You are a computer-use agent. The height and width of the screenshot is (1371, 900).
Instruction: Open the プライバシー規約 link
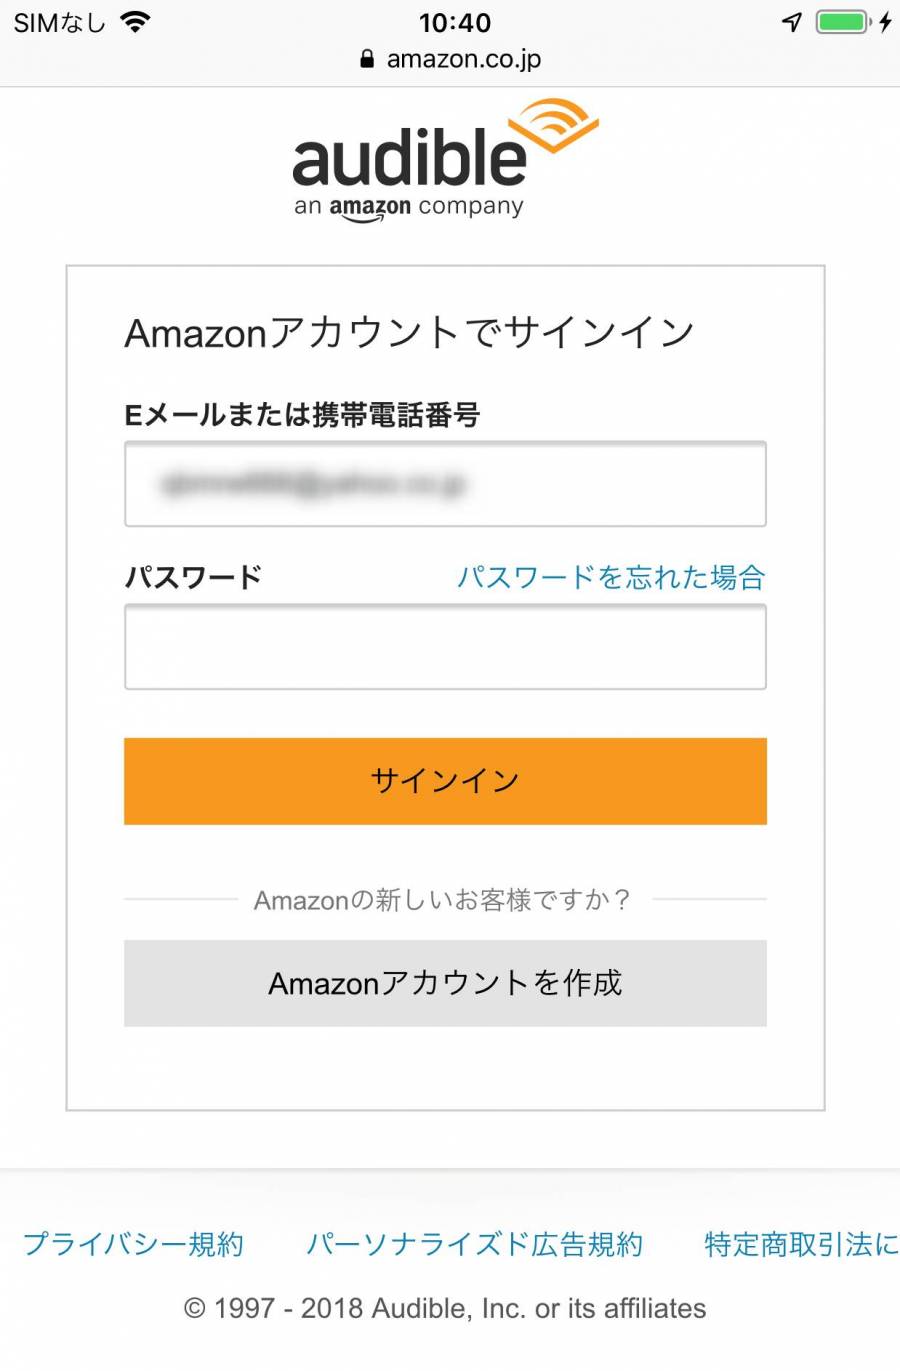click(133, 1244)
